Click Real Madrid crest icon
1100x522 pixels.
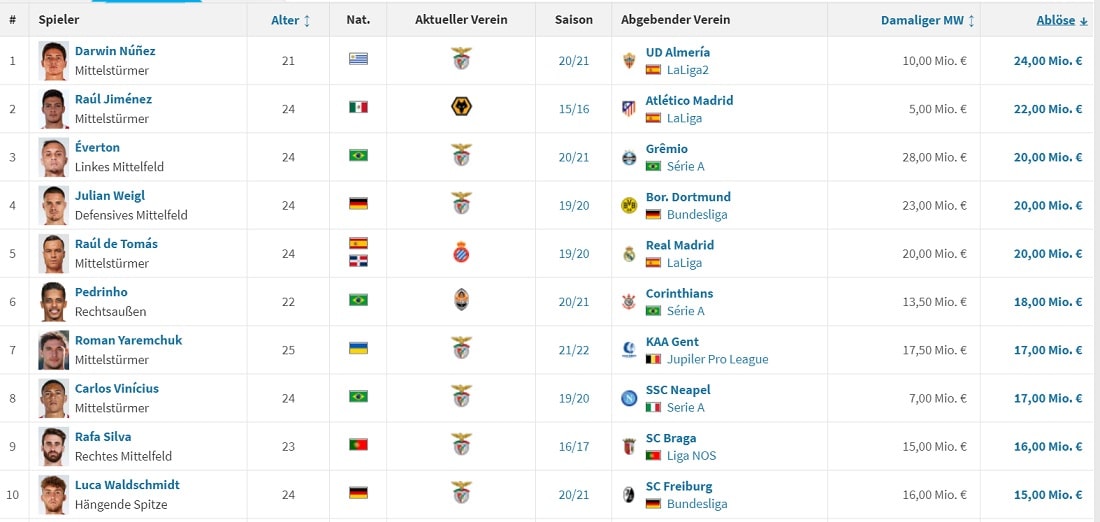pos(628,254)
